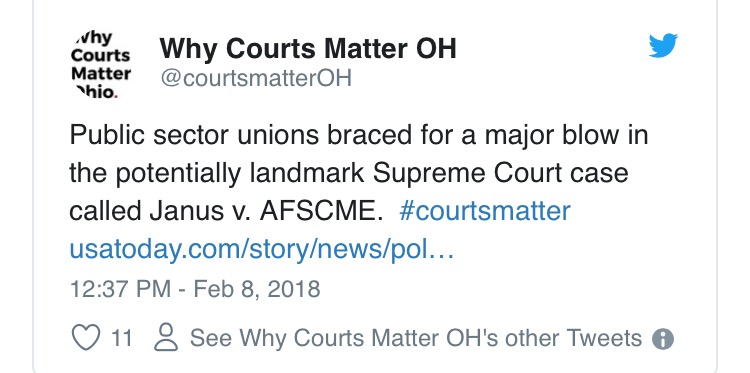Click the person silhouette icon
The height and width of the screenshot is (373, 750).
tap(166, 338)
